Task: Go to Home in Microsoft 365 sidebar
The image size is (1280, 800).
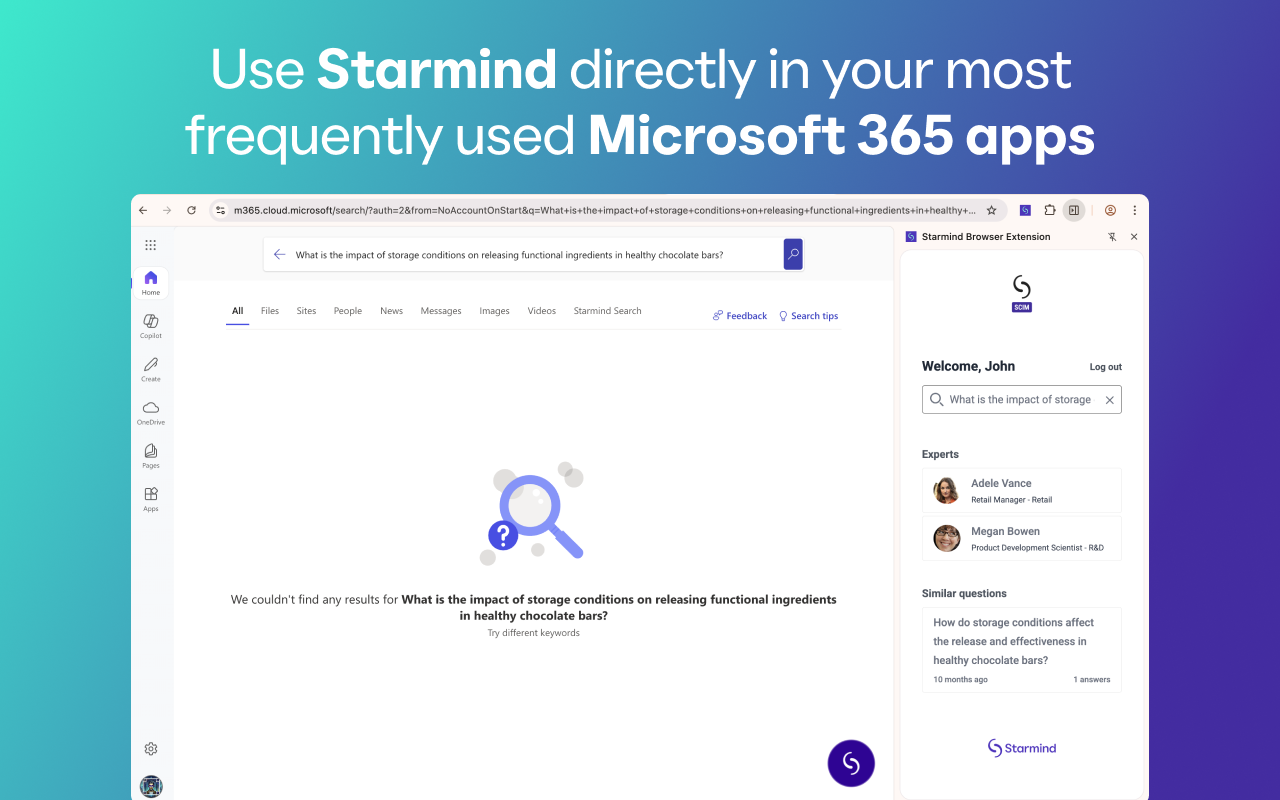Action: [x=150, y=283]
